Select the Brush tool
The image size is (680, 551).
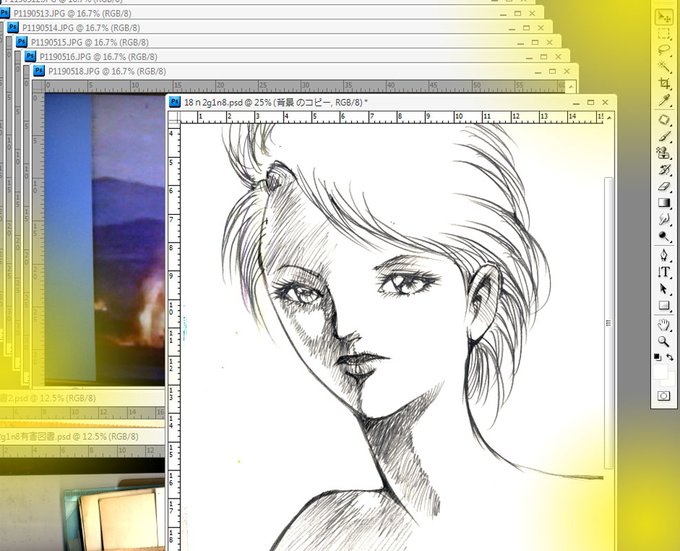click(664, 137)
